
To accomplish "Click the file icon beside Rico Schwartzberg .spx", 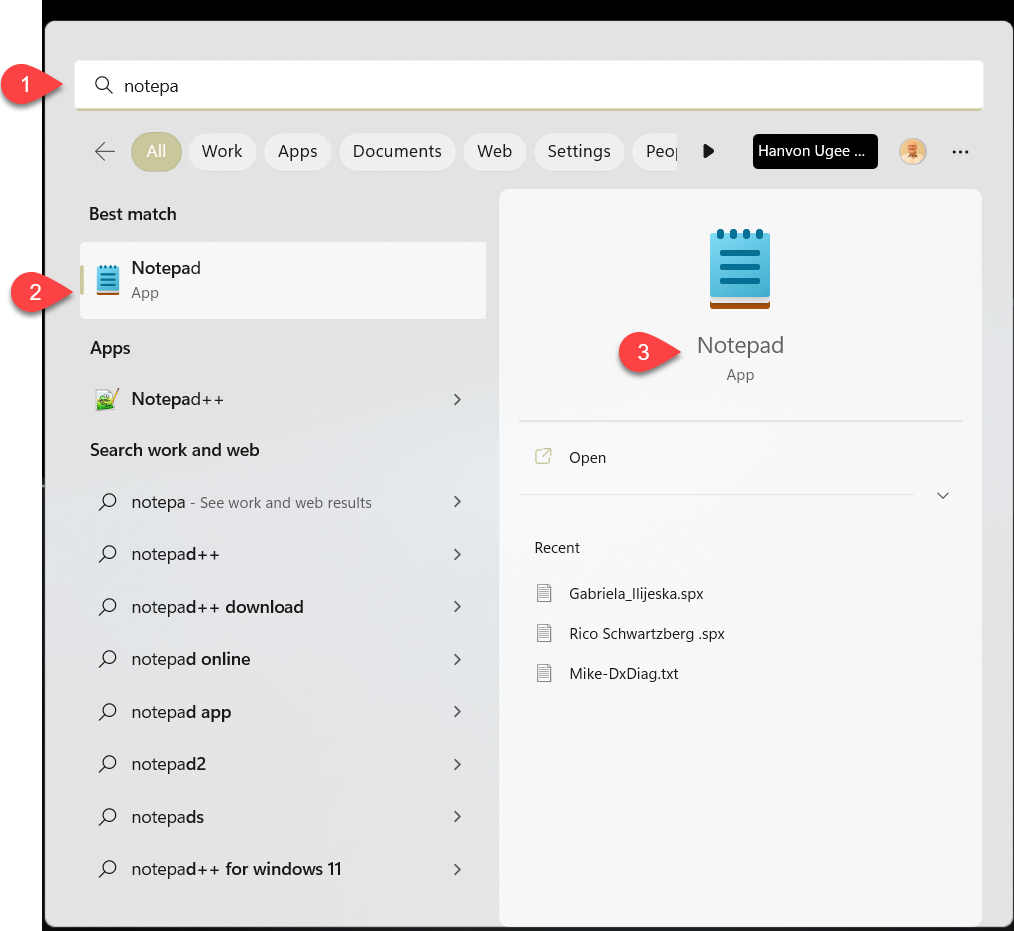I will 545,633.
